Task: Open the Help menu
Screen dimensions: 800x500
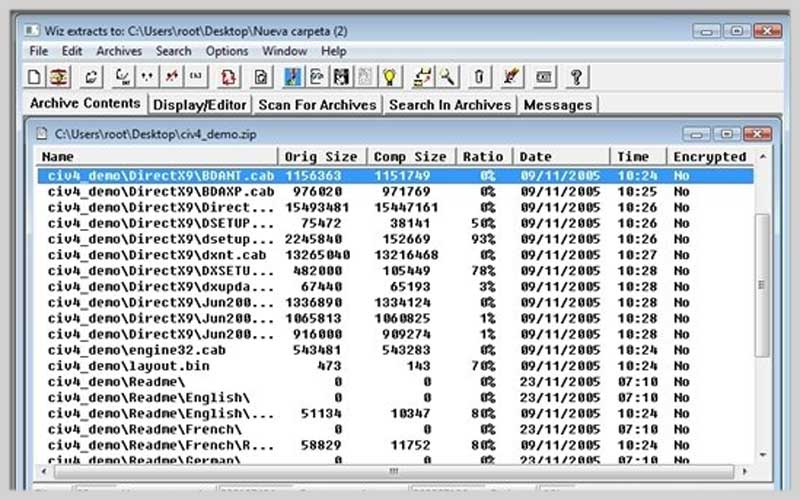Action: 334,51
